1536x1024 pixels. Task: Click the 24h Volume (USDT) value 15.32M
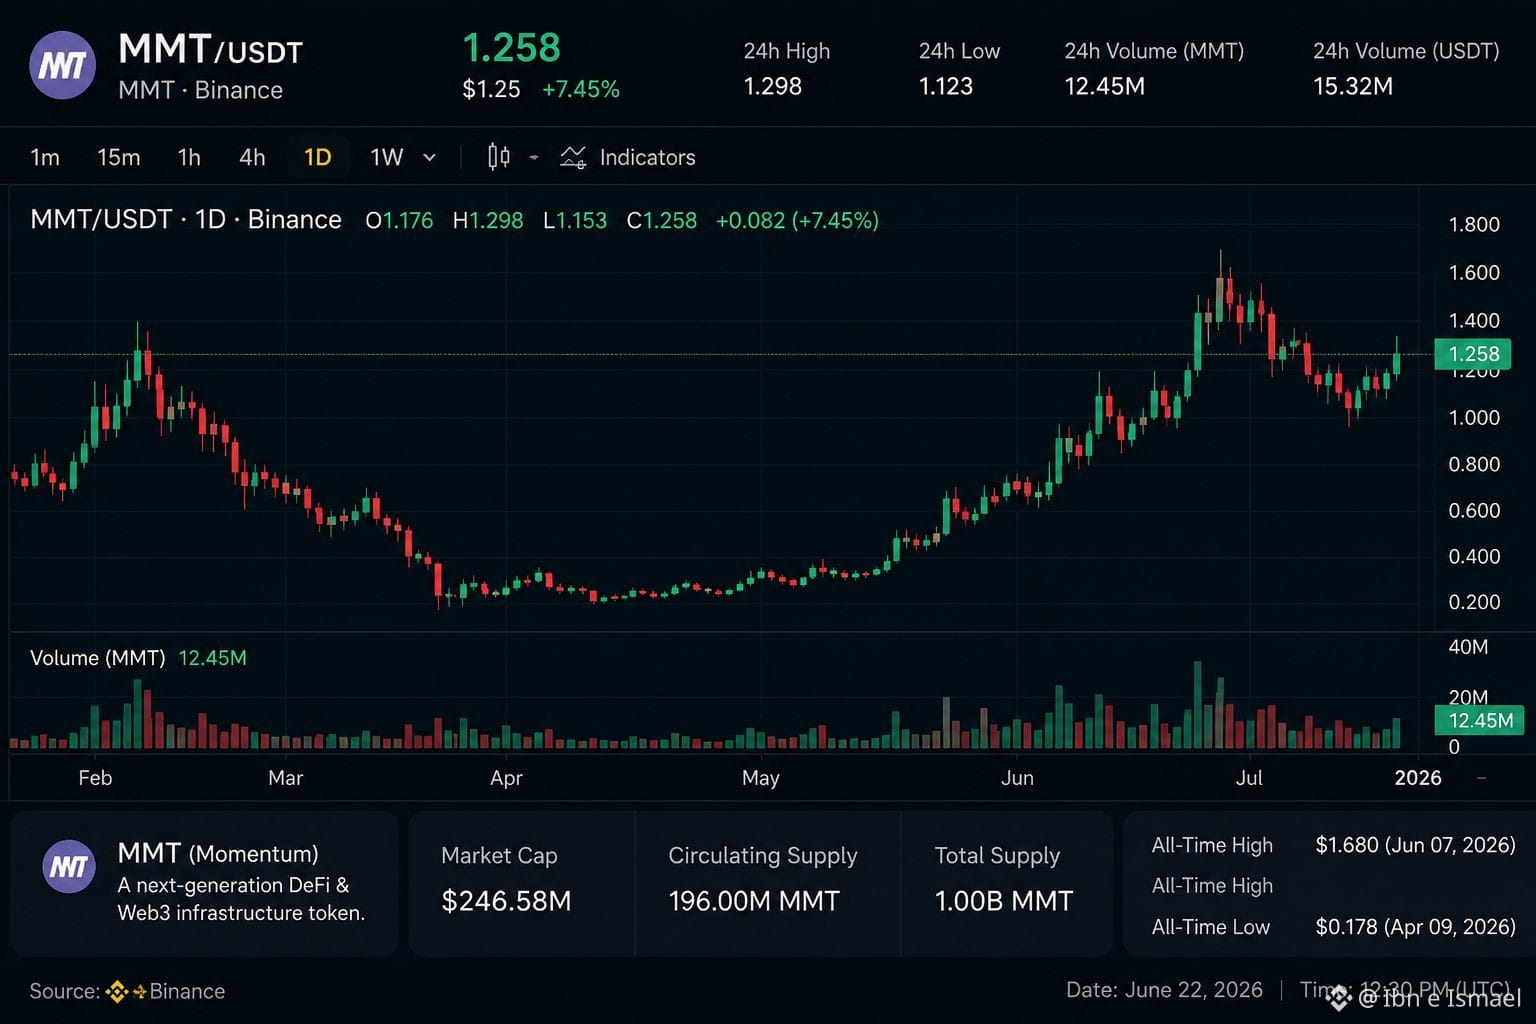click(x=1353, y=86)
